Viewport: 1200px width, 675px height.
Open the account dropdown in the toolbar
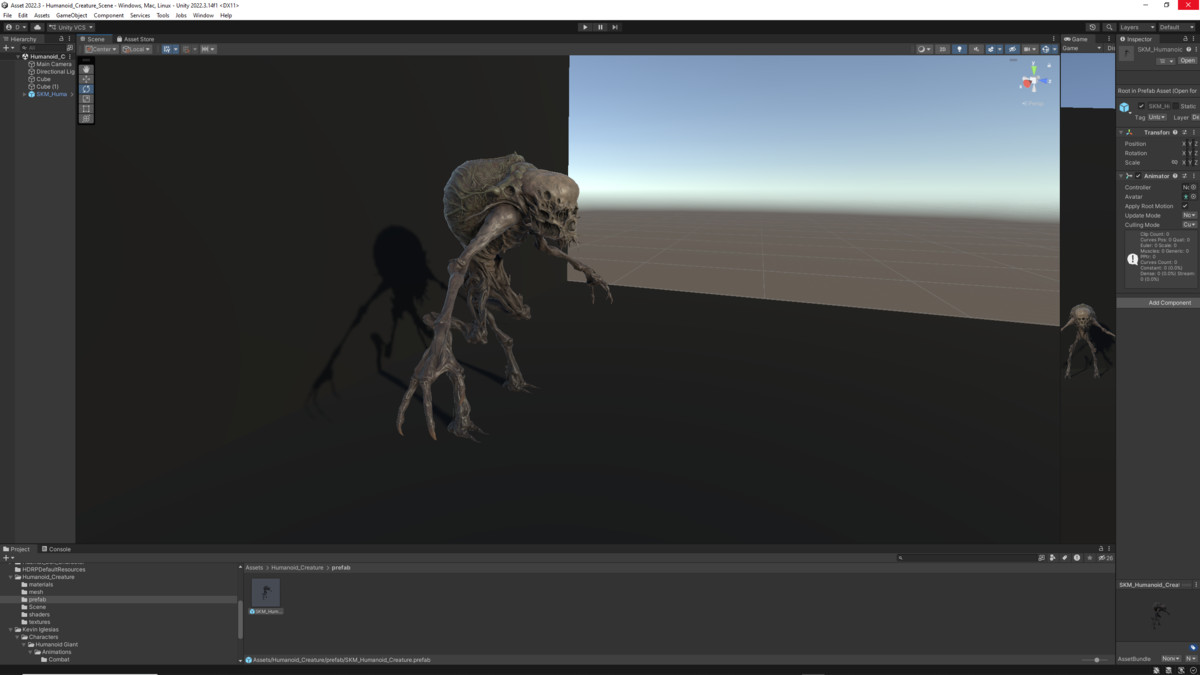click(x=15, y=27)
